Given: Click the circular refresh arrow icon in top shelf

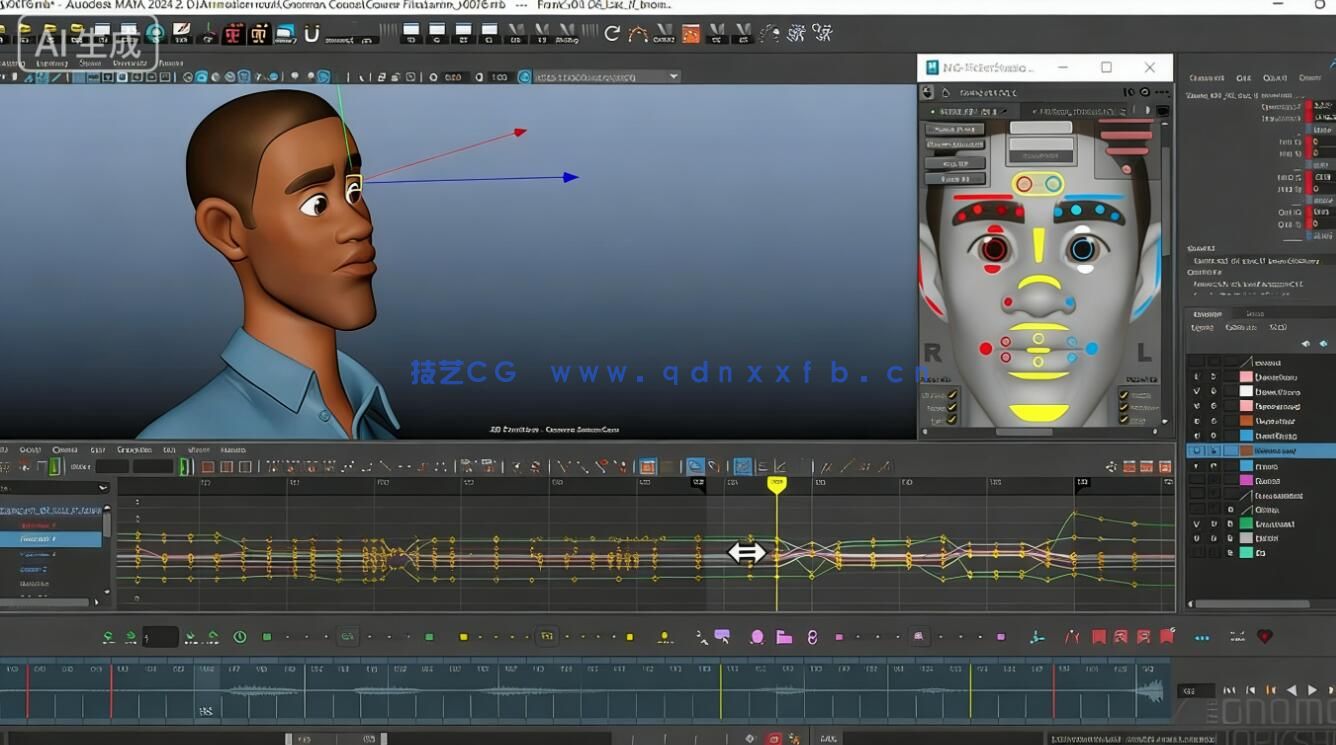Looking at the screenshot, I should pos(612,34).
